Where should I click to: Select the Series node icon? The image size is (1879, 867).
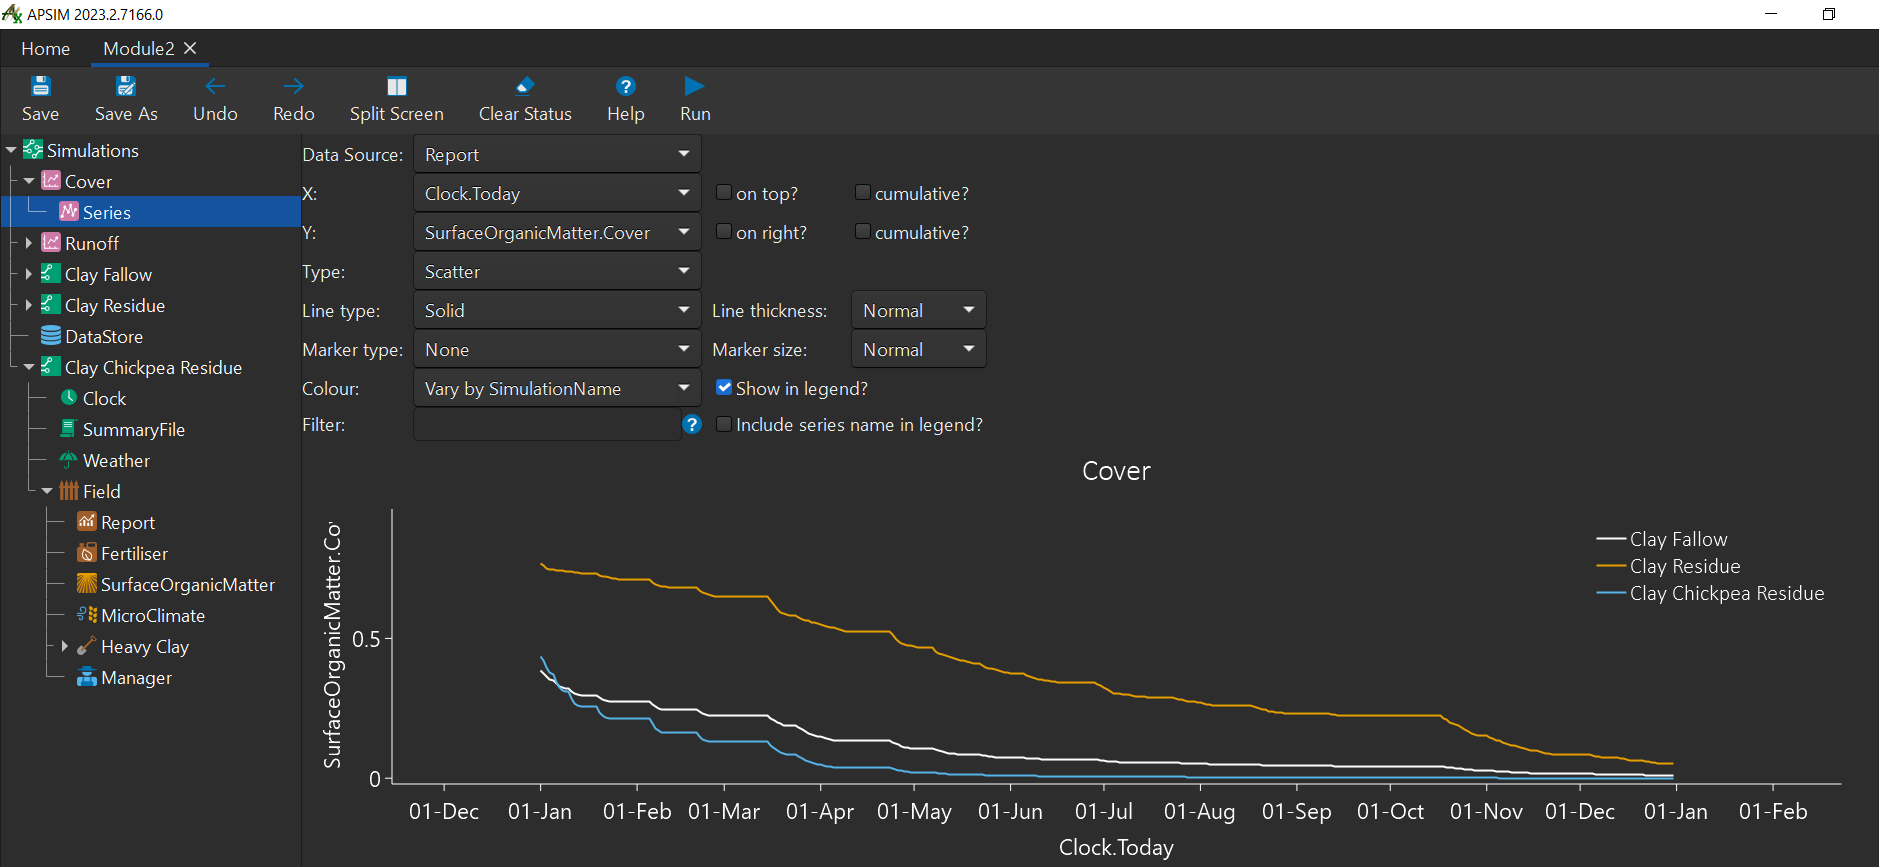pos(69,212)
